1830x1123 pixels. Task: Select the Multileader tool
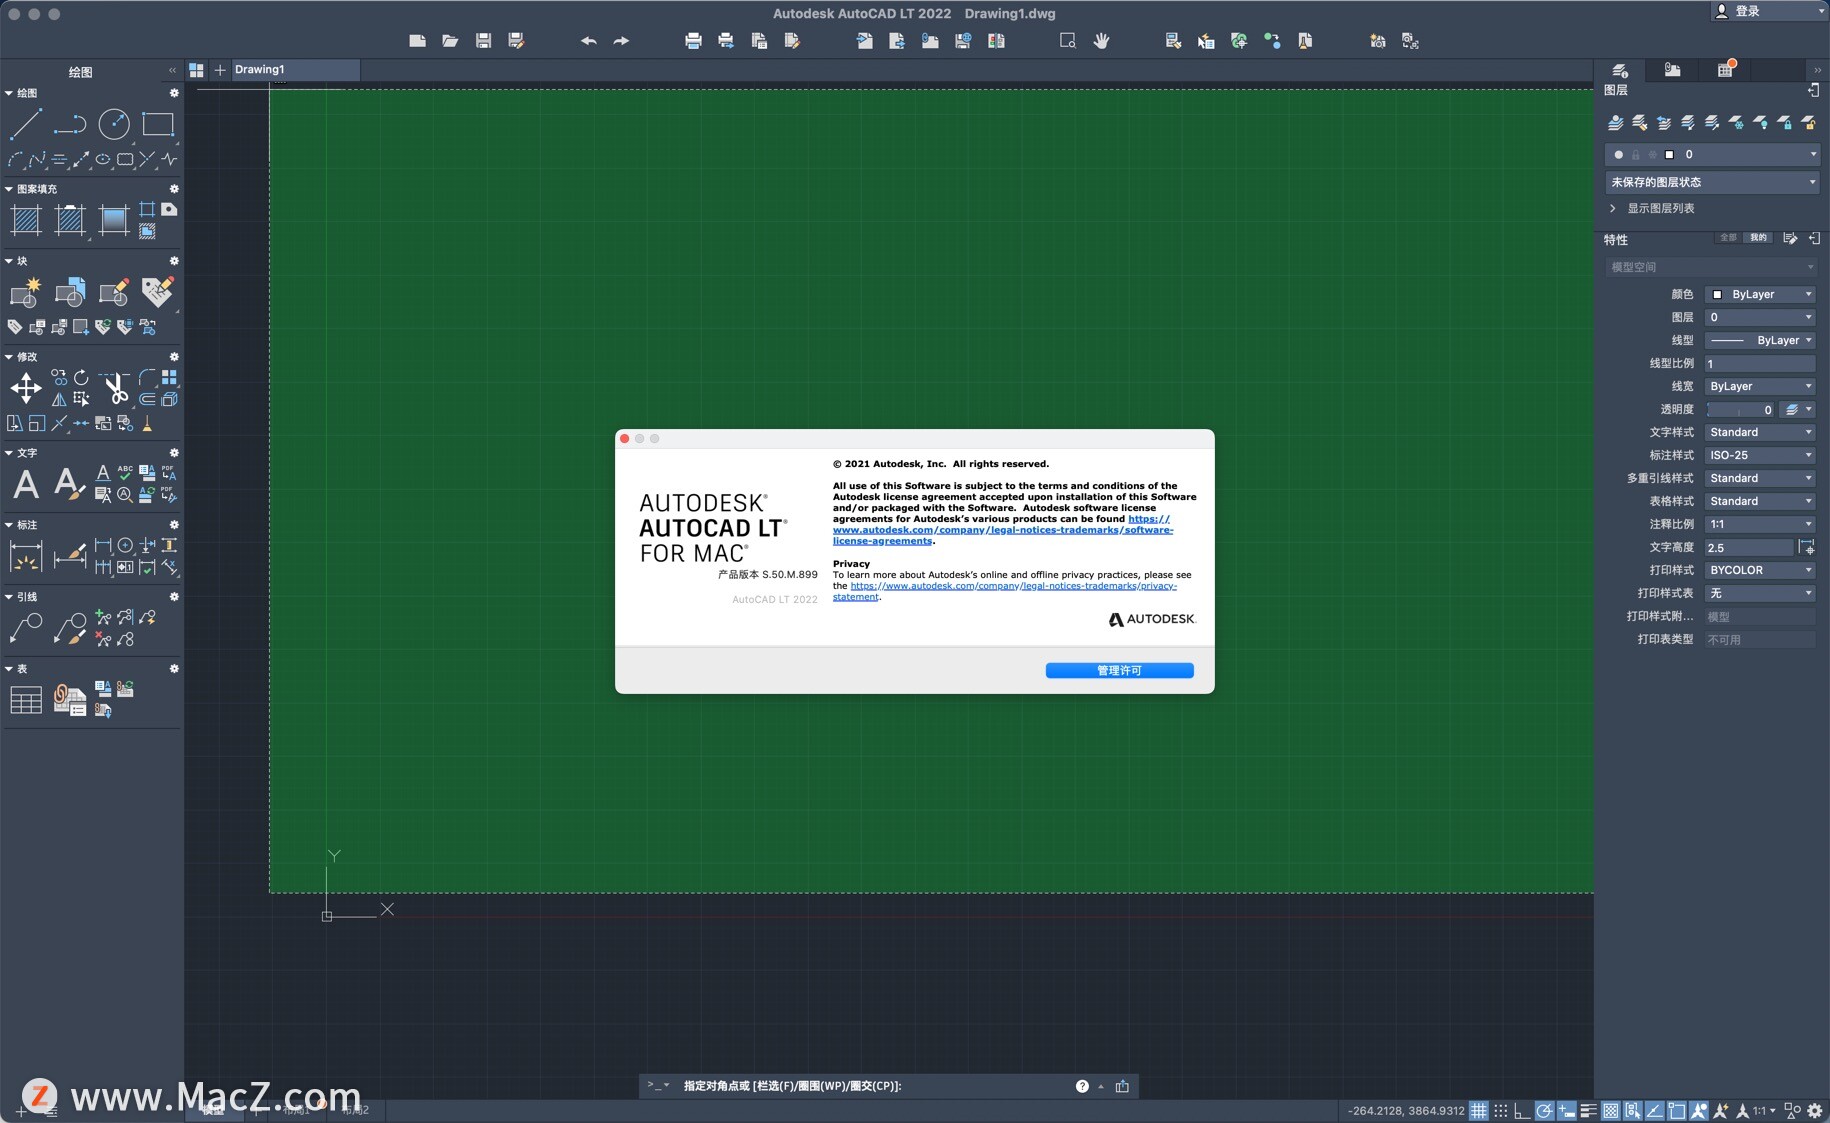pos(26,628)
